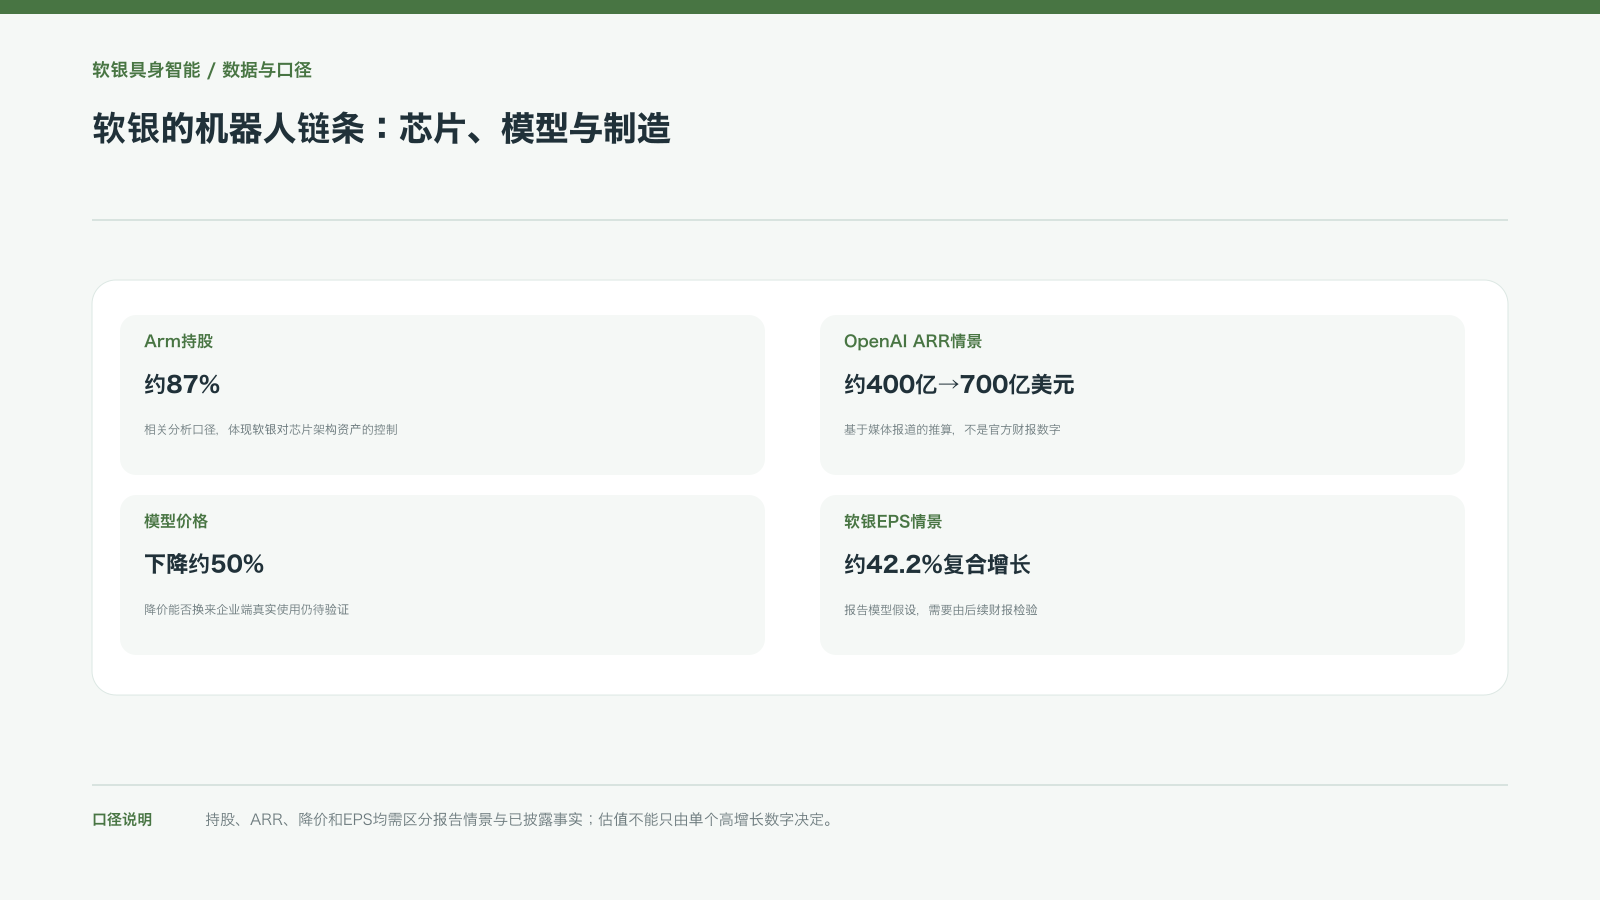Click the 软银EPS情景 card heading
Screen dimensions: 1600x900
893,521
